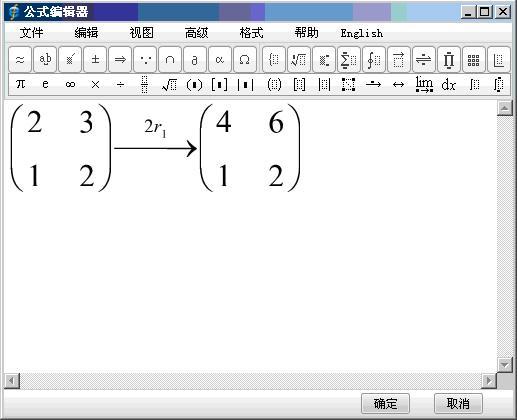Image resolution: width=517 pixels, height=420 pixels.
Task: Insert the division sign
Action: pos(120,85)
